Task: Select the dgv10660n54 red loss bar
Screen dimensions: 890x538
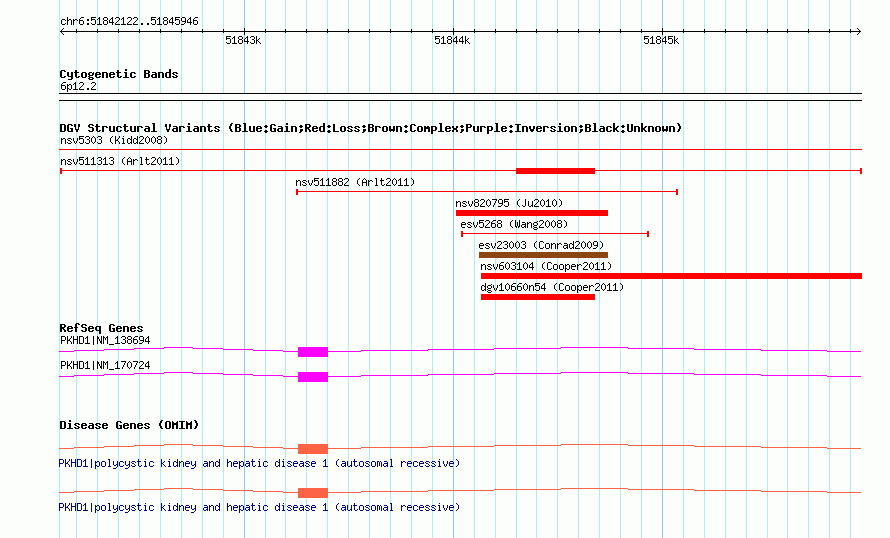Action: point(538,297)
